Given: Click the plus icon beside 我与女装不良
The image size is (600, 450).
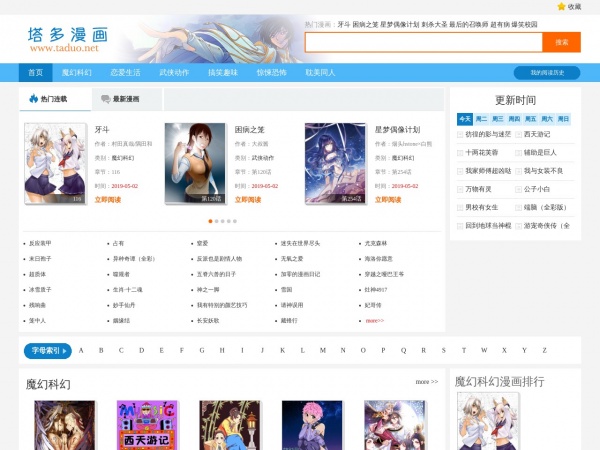Looking at the screenshot, I should tap(518, 171).
